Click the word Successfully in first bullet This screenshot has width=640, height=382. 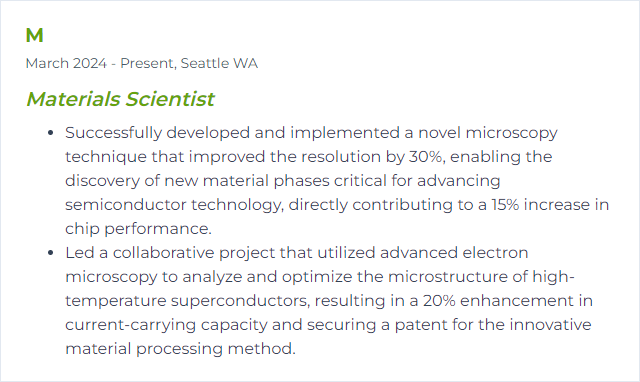(x=113, y=133)
